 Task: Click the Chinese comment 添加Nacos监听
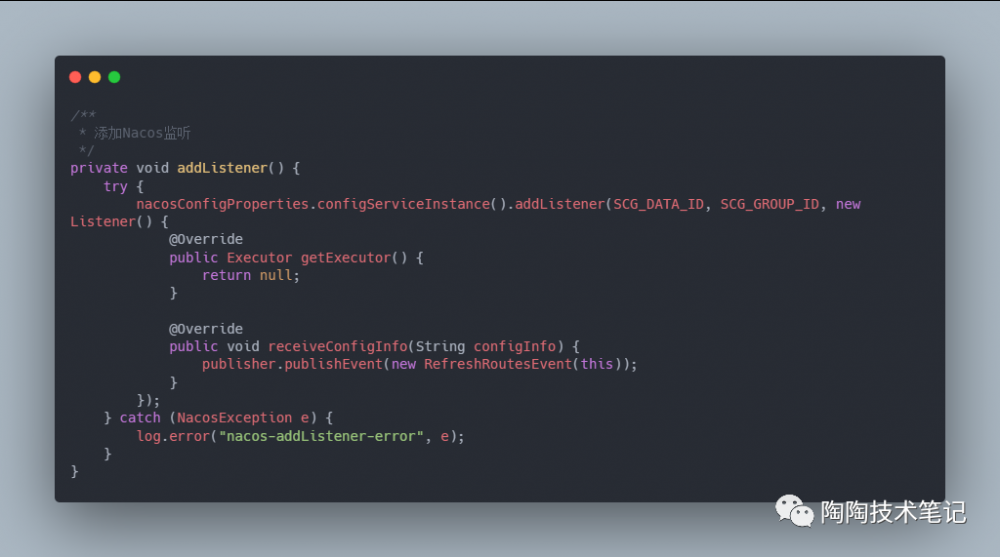click(x=142, y=133)
